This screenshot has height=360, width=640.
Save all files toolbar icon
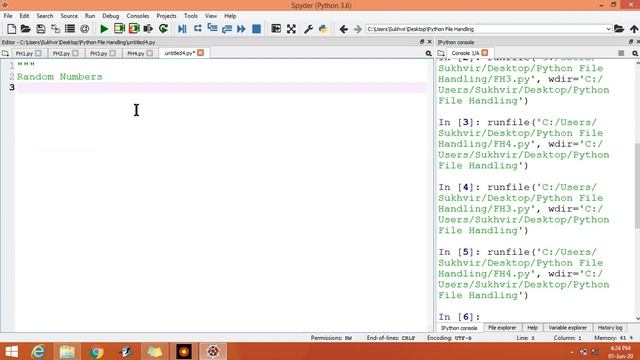55,29
